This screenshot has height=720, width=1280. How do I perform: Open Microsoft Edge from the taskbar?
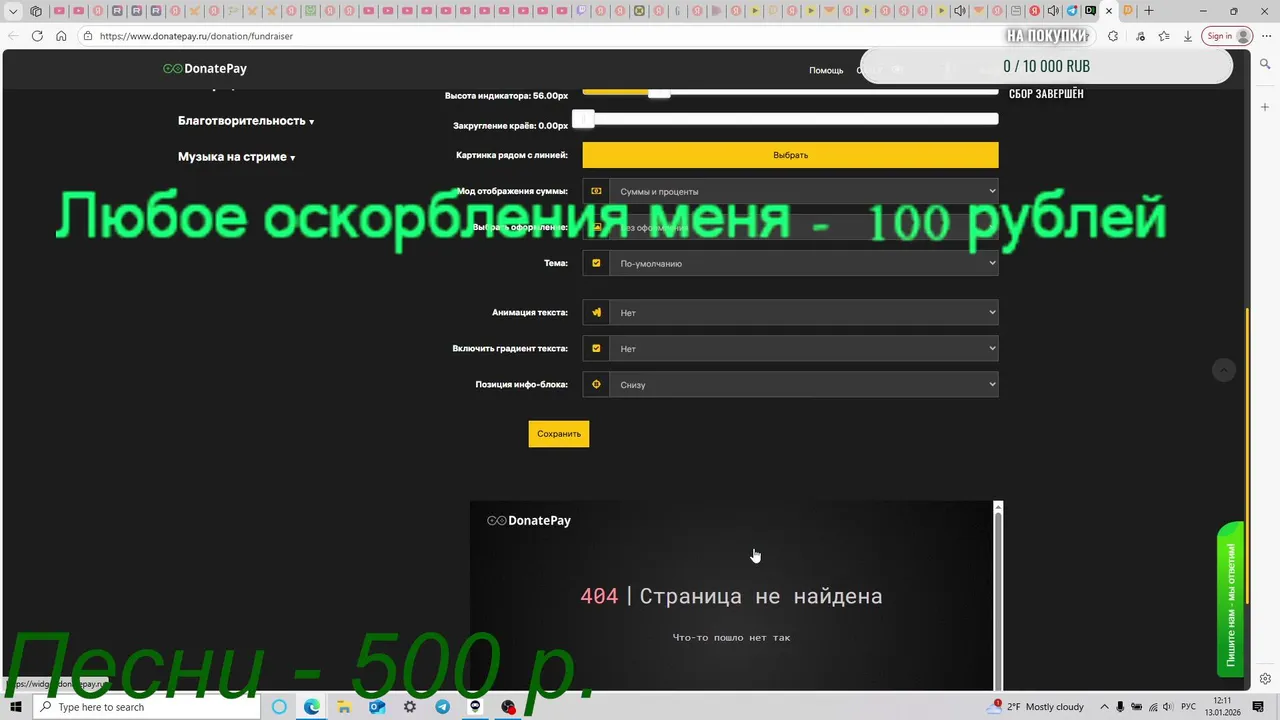(x=312, y=707)
